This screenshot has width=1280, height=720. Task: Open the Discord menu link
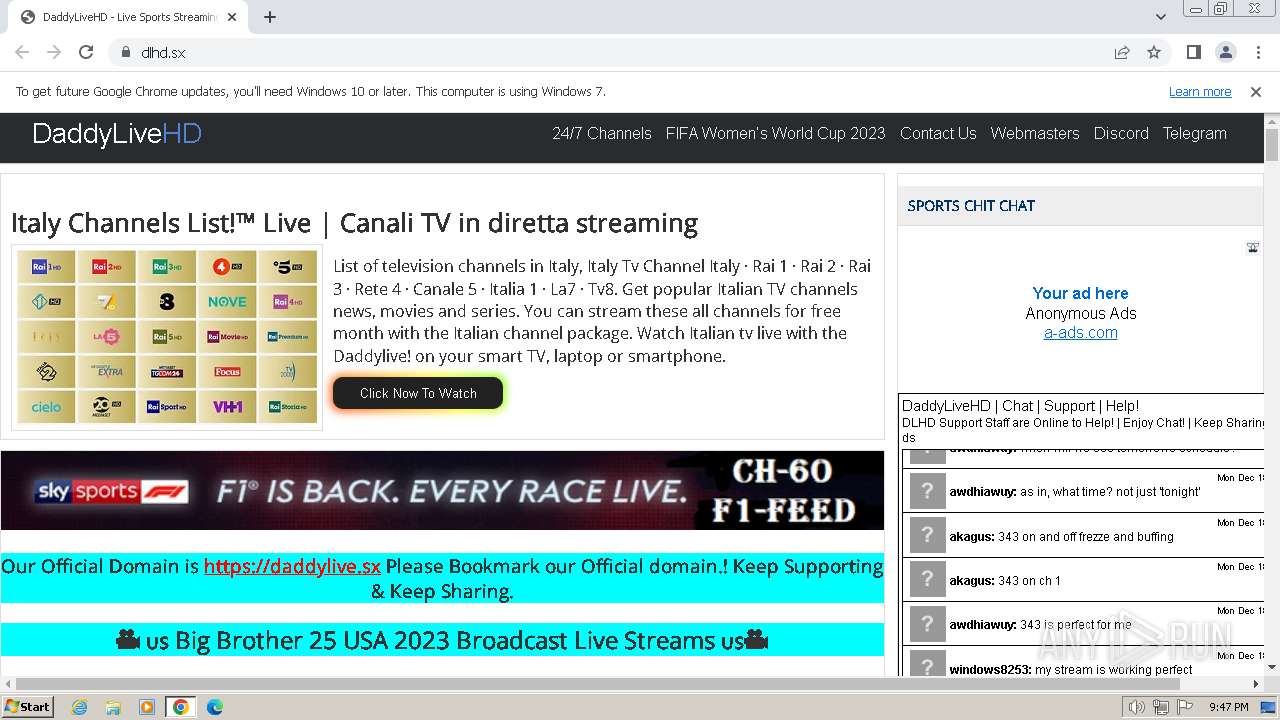coord(1121,133)
